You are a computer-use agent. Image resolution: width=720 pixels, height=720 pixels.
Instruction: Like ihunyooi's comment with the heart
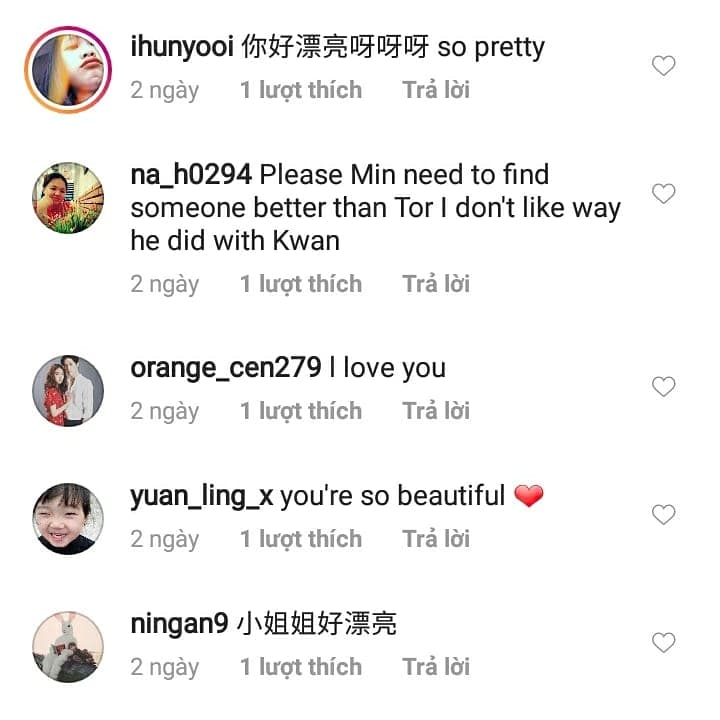point(663,66)
